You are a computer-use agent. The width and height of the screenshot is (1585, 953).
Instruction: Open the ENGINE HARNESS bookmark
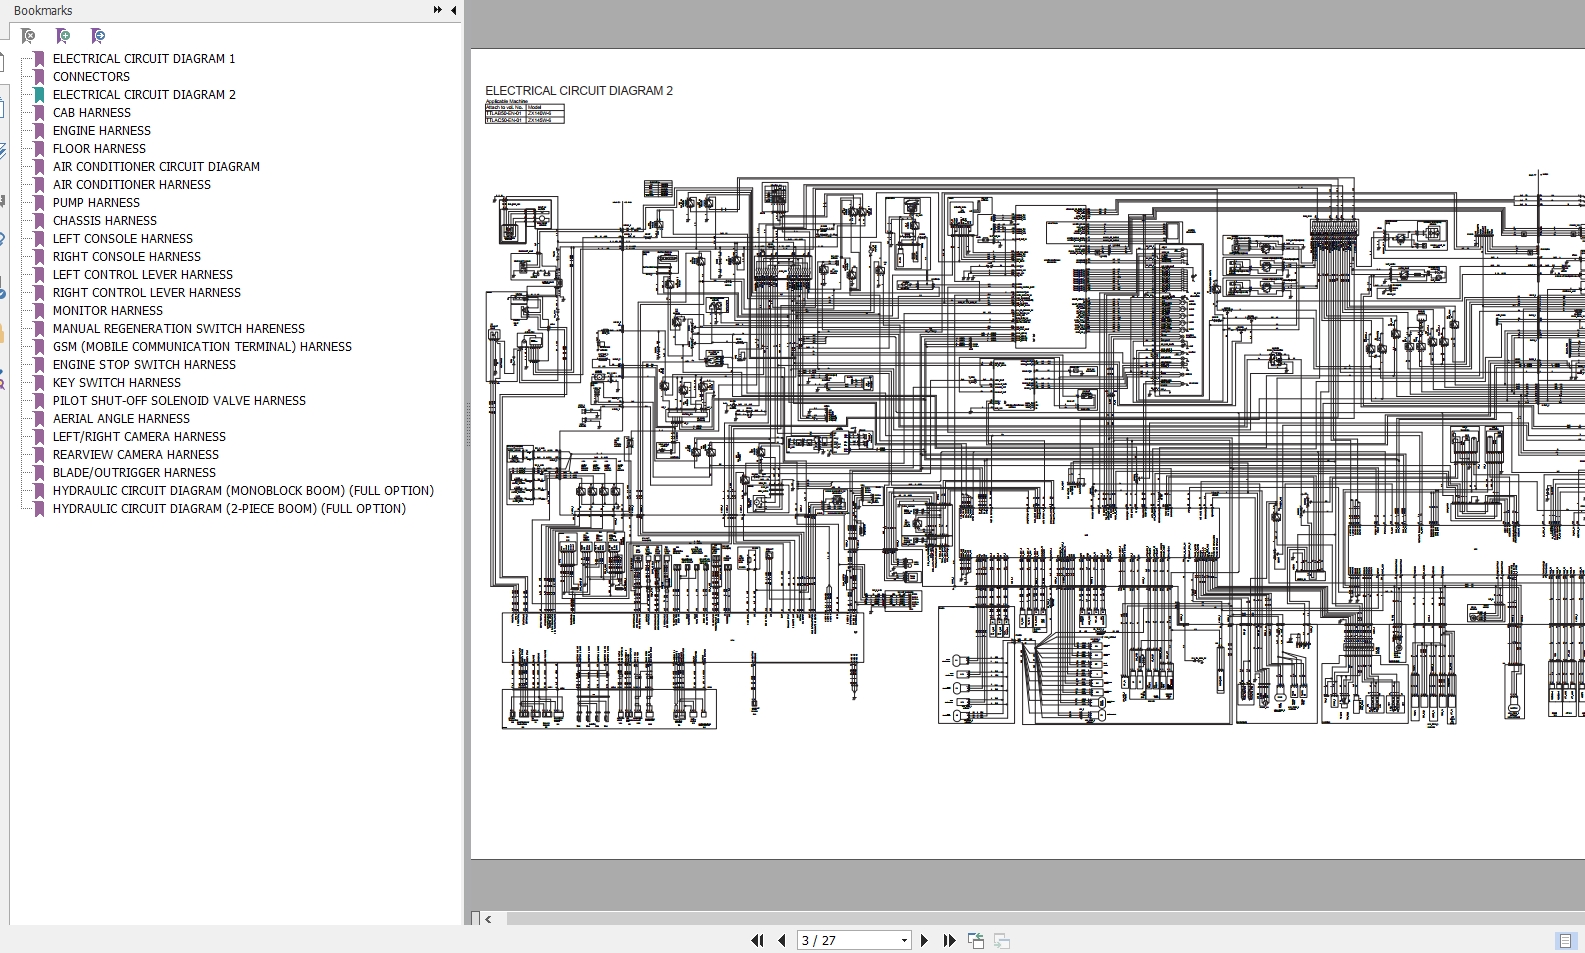coord(102,130)
